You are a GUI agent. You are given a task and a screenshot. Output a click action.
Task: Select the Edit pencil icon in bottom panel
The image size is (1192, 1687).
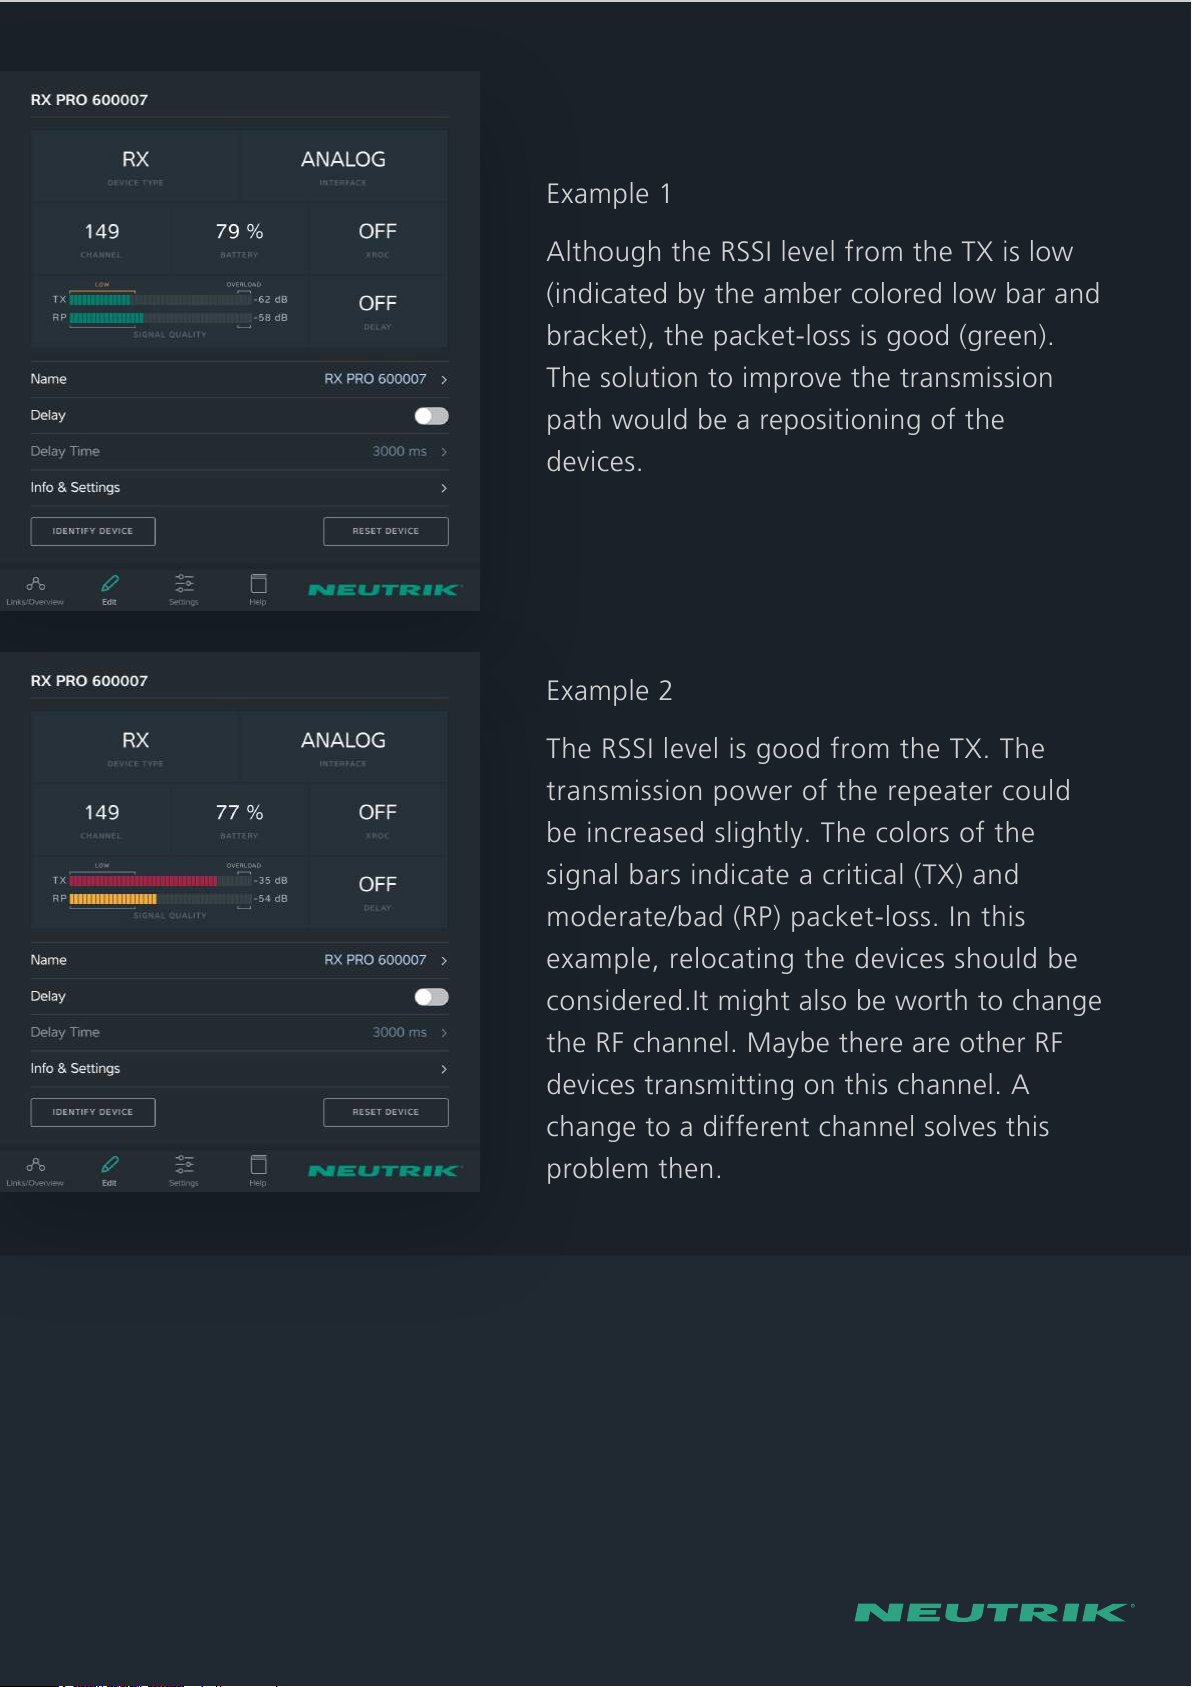tap(110, 1170)
